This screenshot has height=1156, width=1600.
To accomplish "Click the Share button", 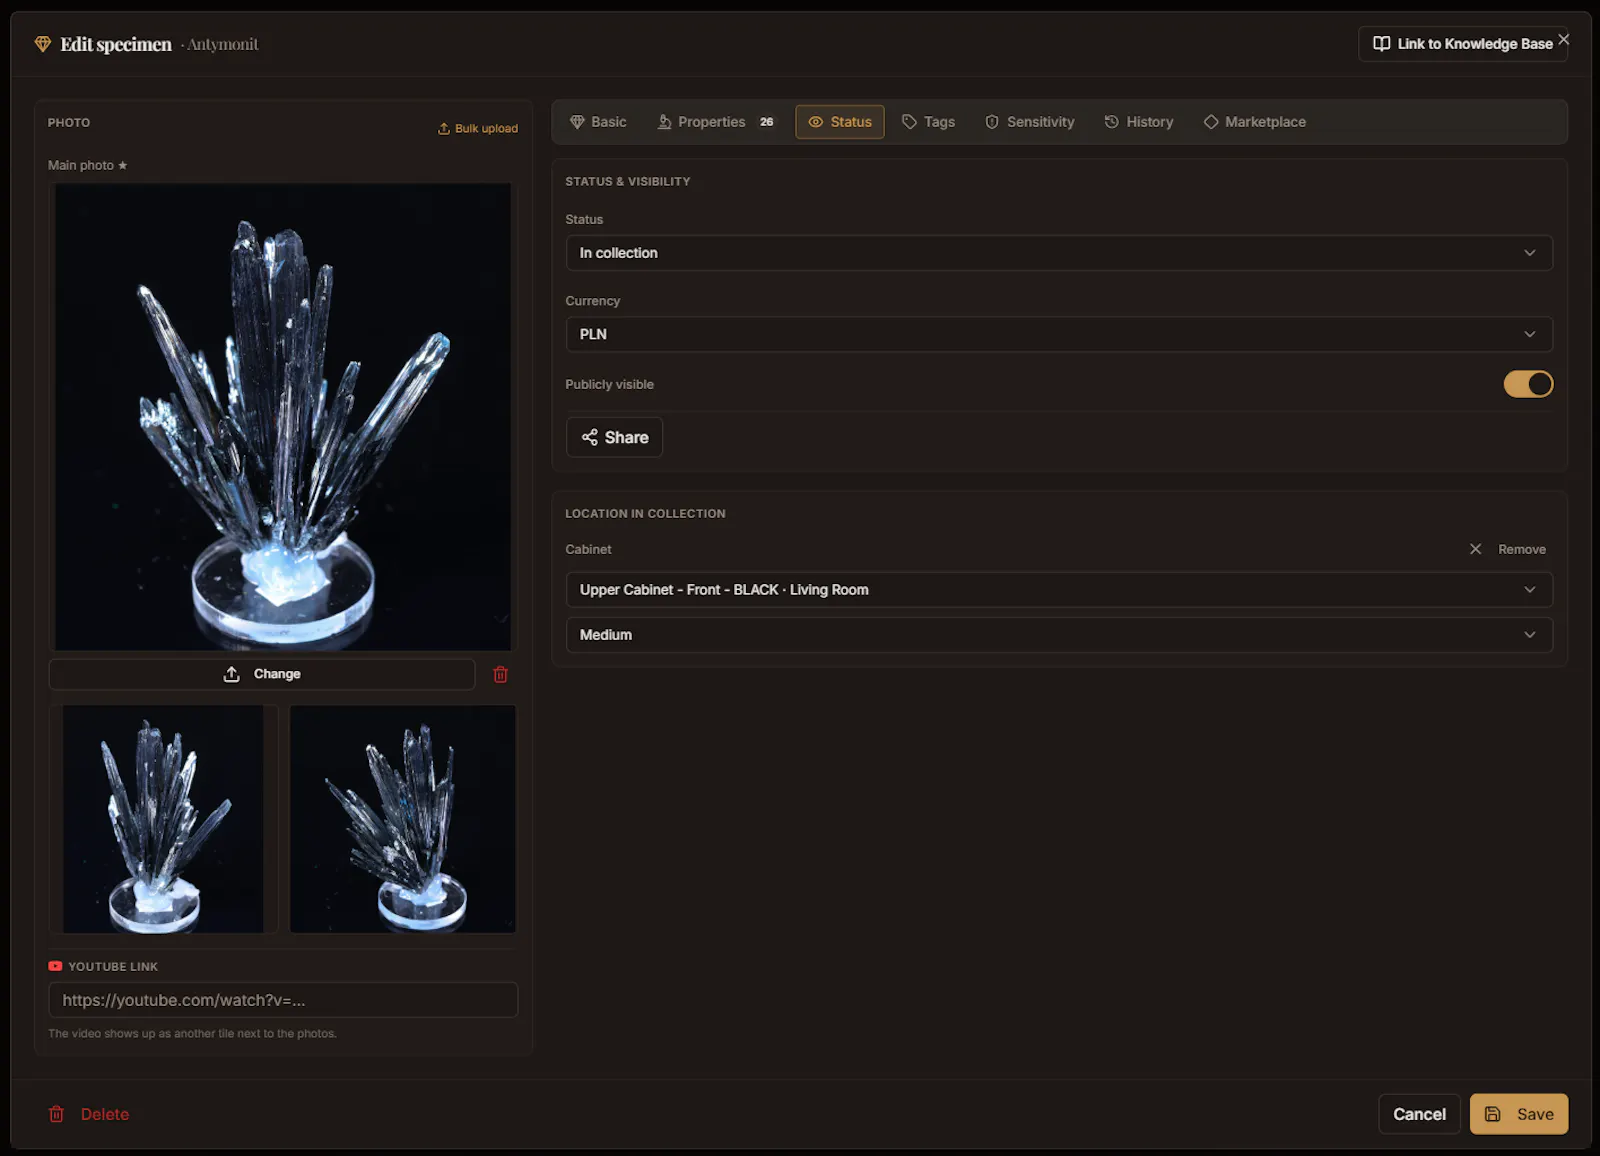I will (614, 437).
